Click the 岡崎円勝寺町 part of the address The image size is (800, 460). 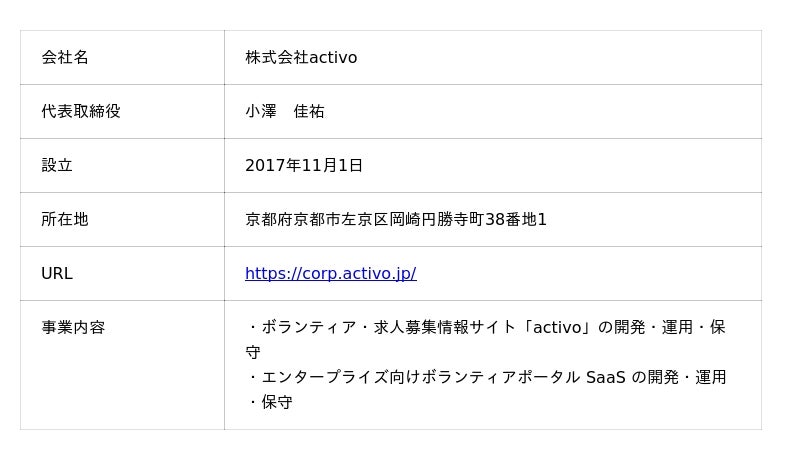click(437, 219)
